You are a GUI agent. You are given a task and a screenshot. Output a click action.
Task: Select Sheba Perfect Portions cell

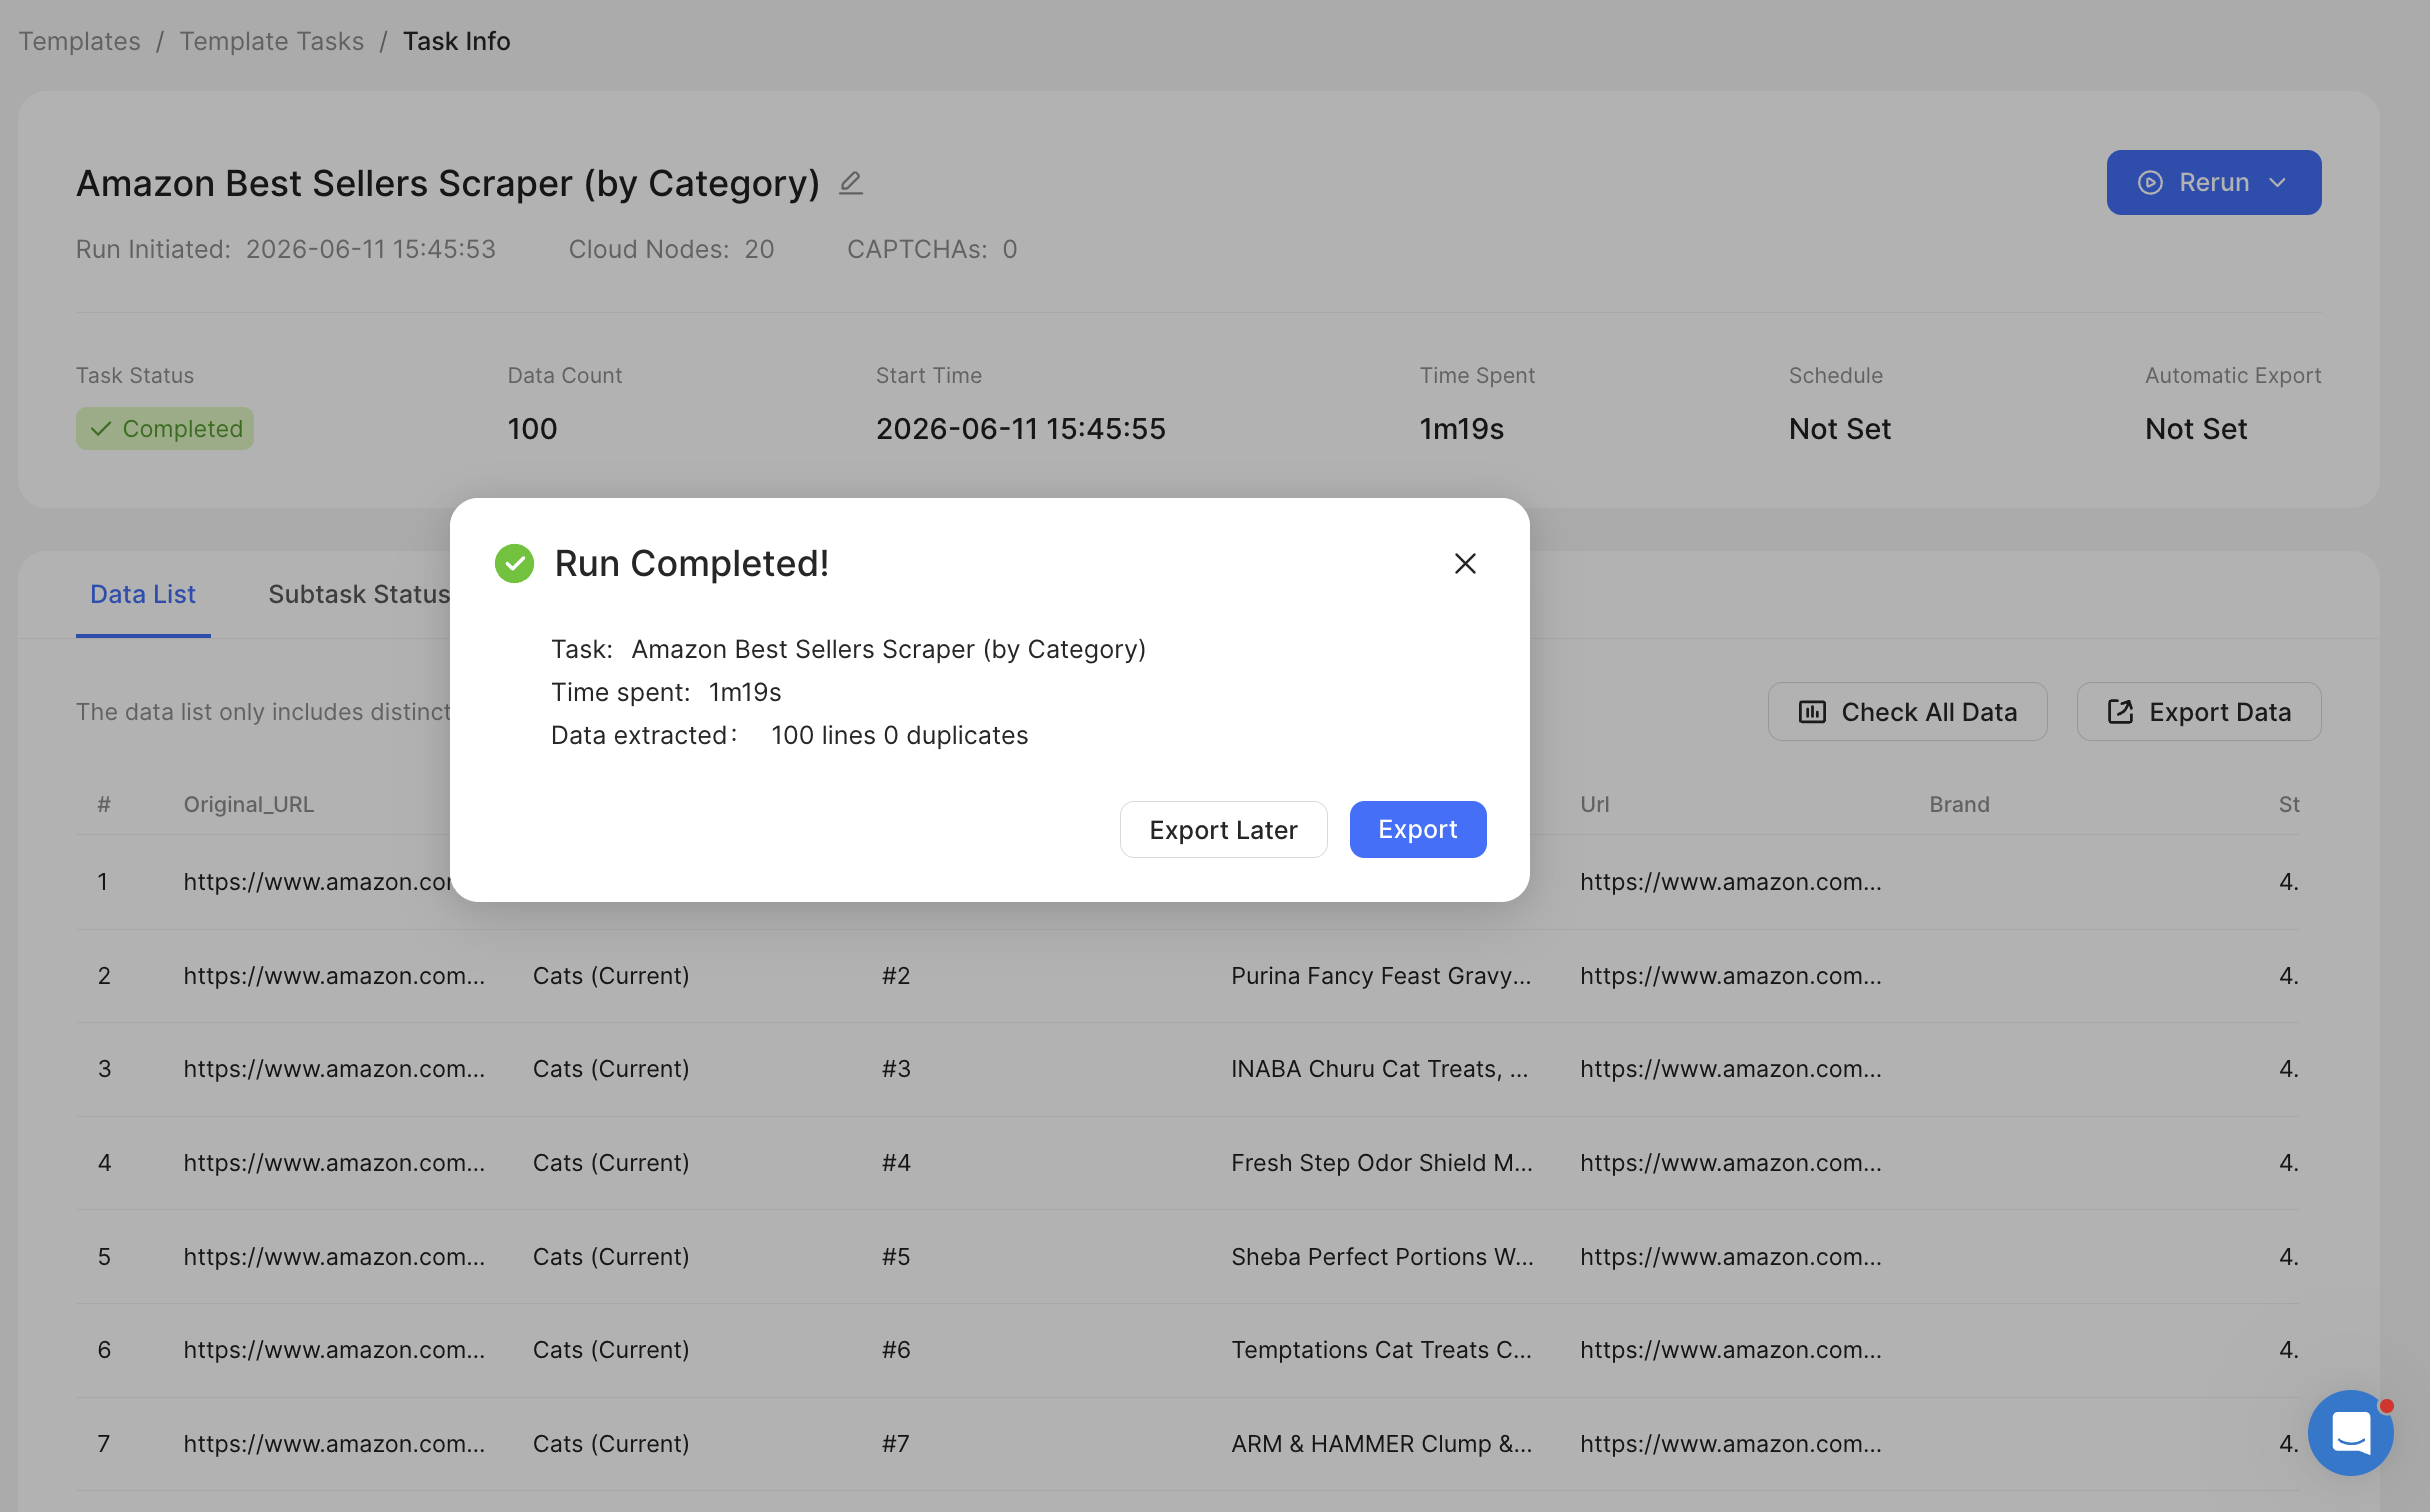click(x=1382, y=1256)
